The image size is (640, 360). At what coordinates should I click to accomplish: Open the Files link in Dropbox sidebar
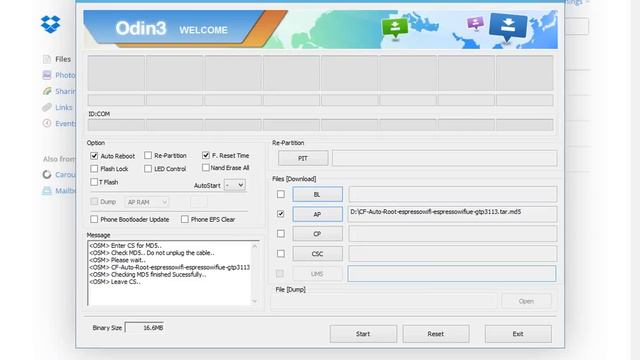click(63, 59)
